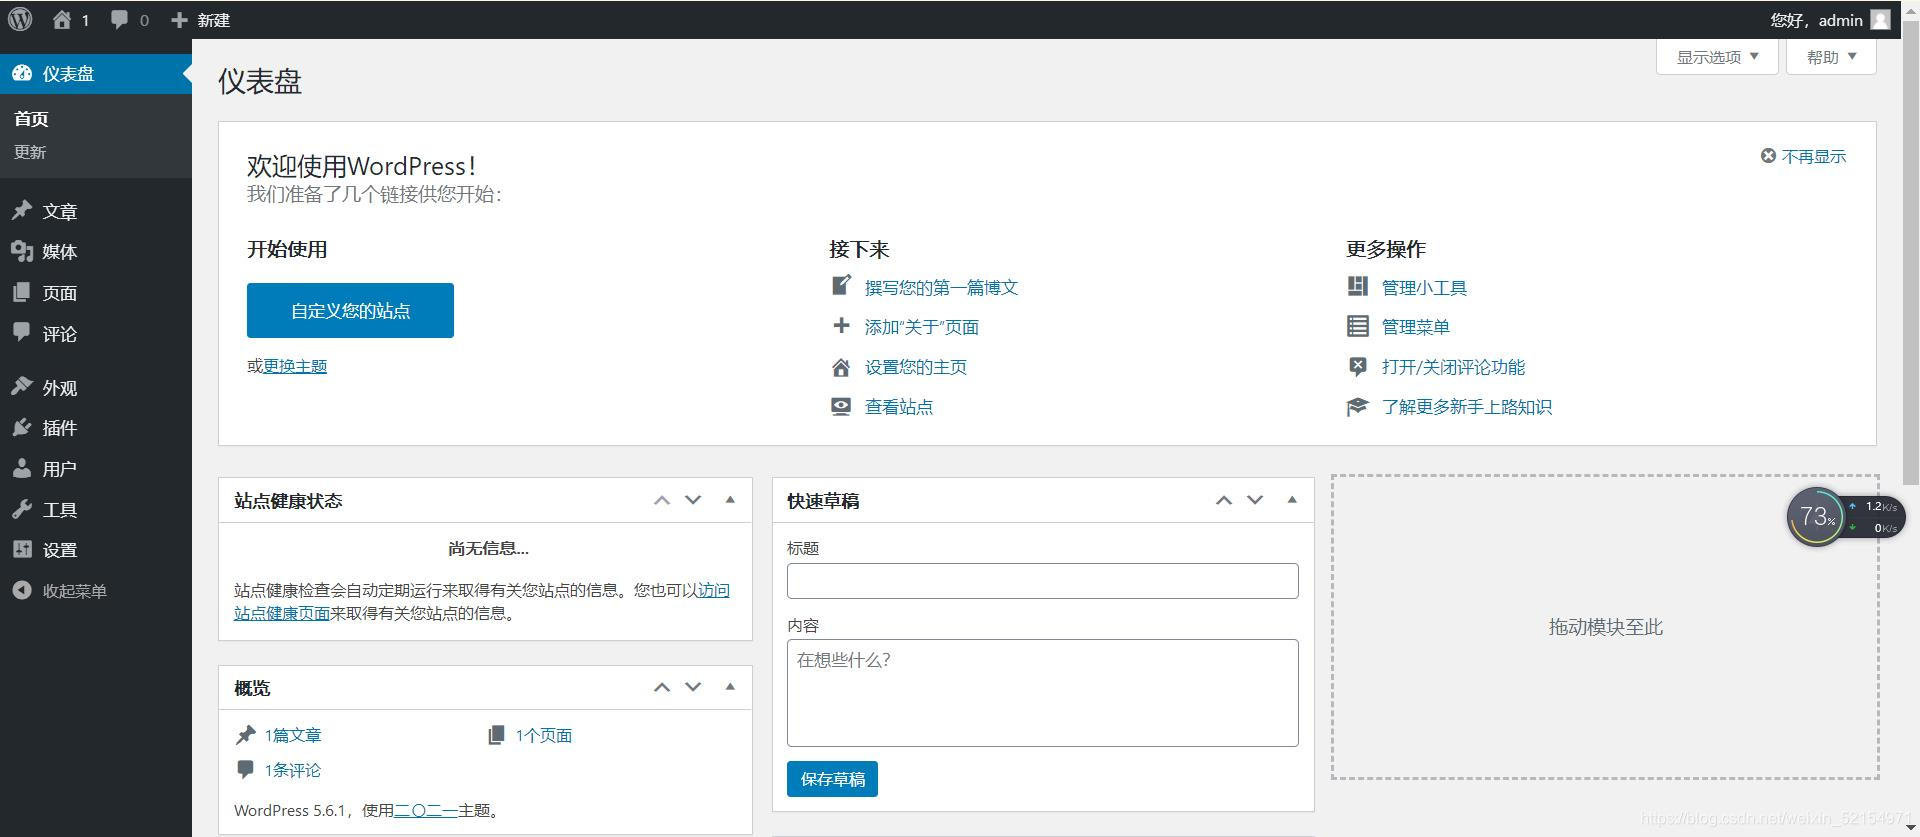Collapse the sidebar with 收起菜单
This screenshot has width=1920, height=837.
[60, 591]
